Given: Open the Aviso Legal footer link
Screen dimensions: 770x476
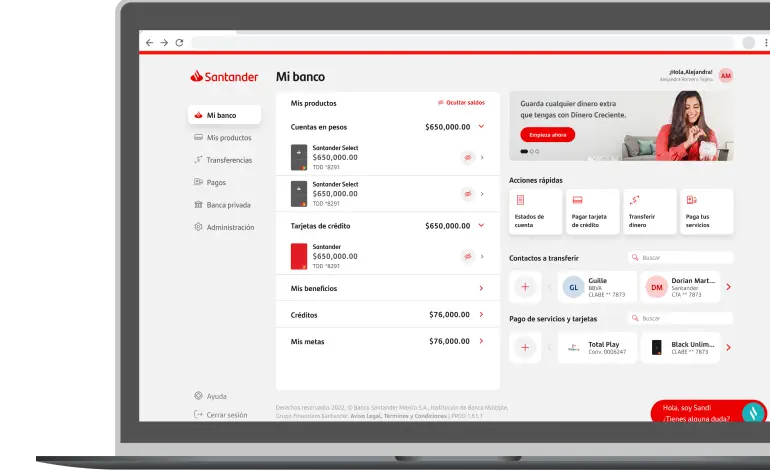Looking at the screenshot, I should pyautogui.click(x=365, y=416).
